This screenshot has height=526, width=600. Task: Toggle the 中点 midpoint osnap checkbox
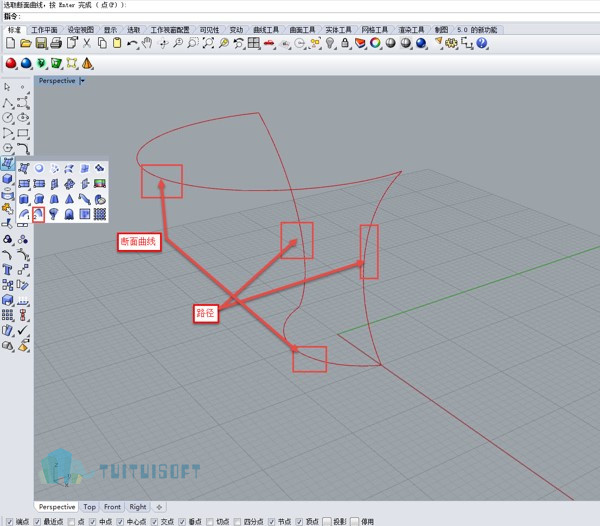pos(93,522)
